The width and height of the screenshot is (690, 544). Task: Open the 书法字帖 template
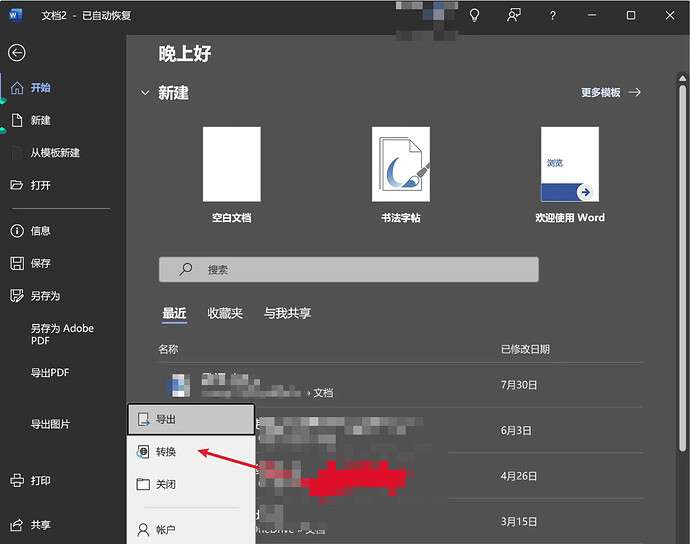pos(400,175)
